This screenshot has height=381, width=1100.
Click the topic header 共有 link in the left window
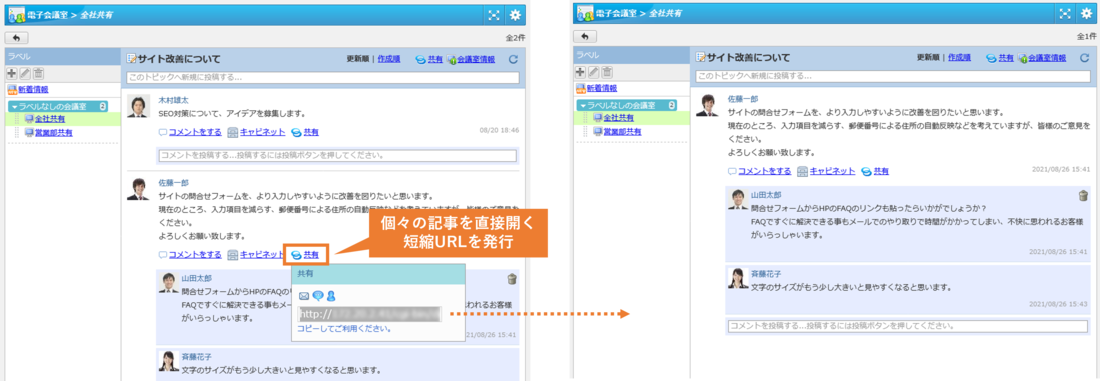pyautogui.click(x=435, y=60)
